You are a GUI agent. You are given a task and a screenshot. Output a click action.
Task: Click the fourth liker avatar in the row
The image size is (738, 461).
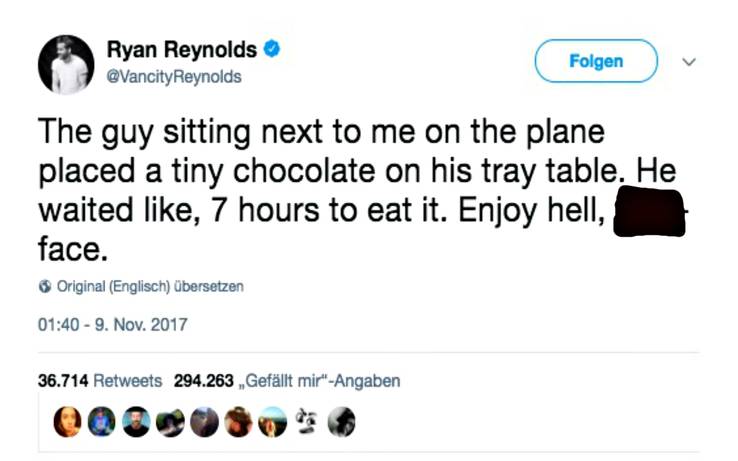pyautogui.click(x=171, y=422)
